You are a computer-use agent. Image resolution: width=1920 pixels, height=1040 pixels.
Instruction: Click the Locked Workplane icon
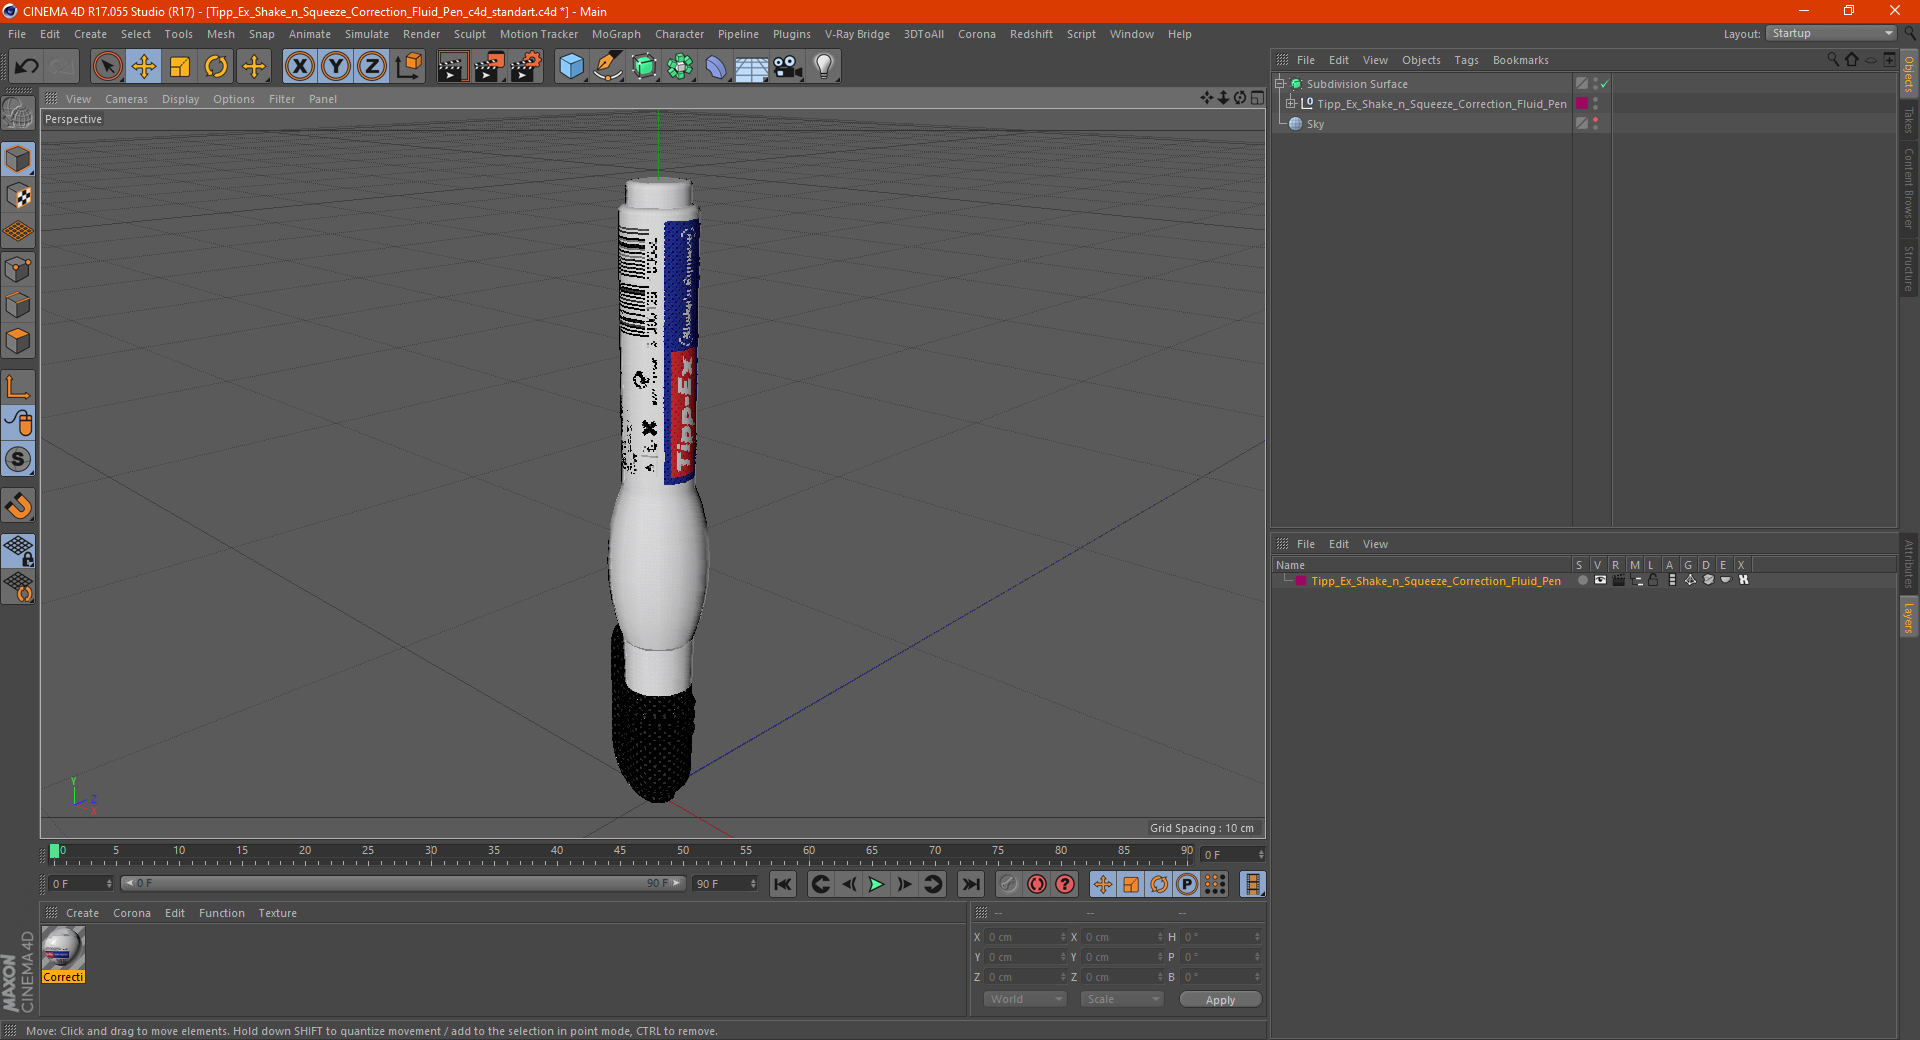pyautogui.click(x=18, y=550)
